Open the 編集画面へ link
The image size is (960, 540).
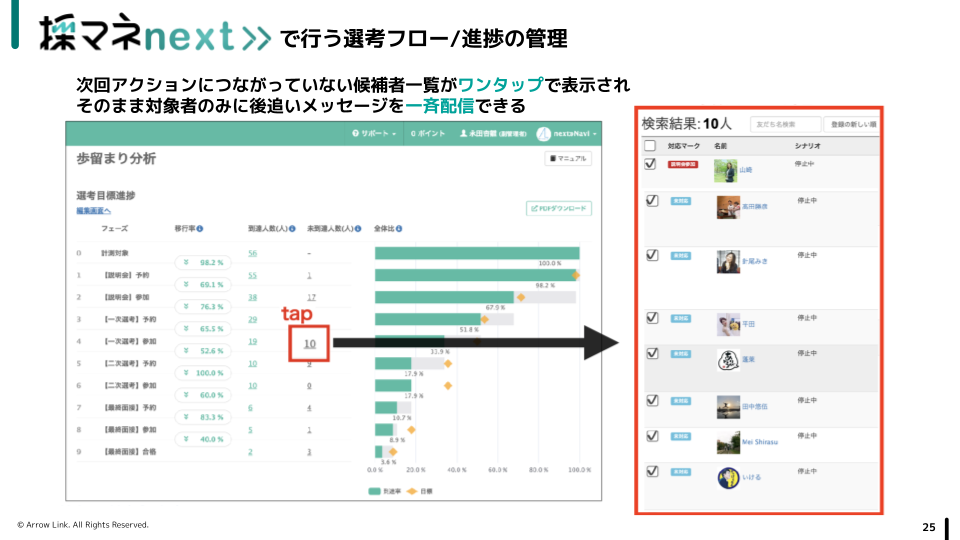pos(93,211)
